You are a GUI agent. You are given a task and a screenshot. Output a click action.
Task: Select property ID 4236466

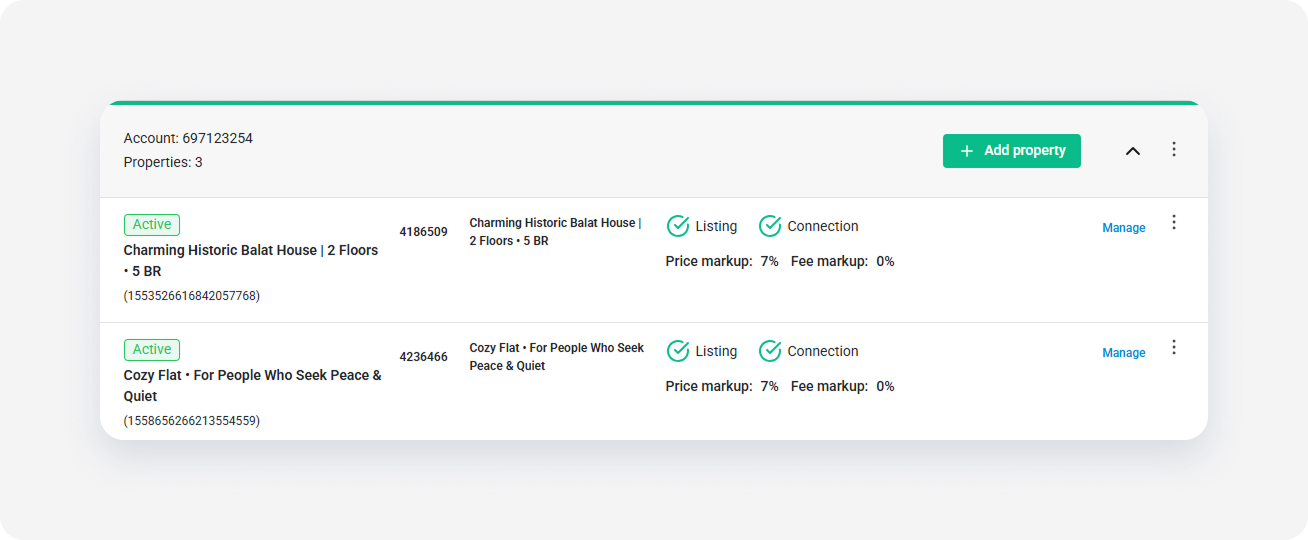(x=424, y=357)
